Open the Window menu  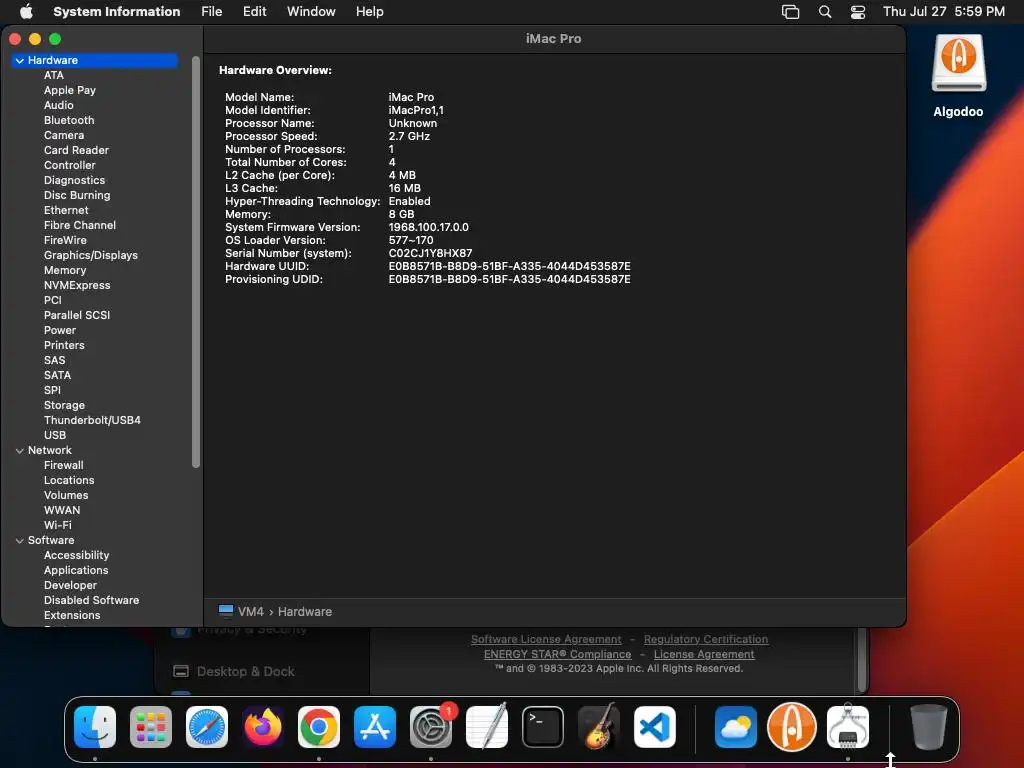(312, 11)
